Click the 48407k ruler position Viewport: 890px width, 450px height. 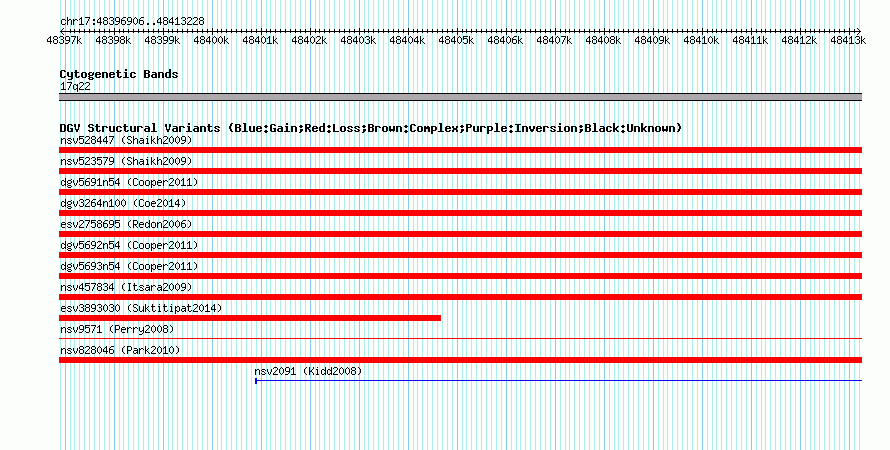pos(554,40)
